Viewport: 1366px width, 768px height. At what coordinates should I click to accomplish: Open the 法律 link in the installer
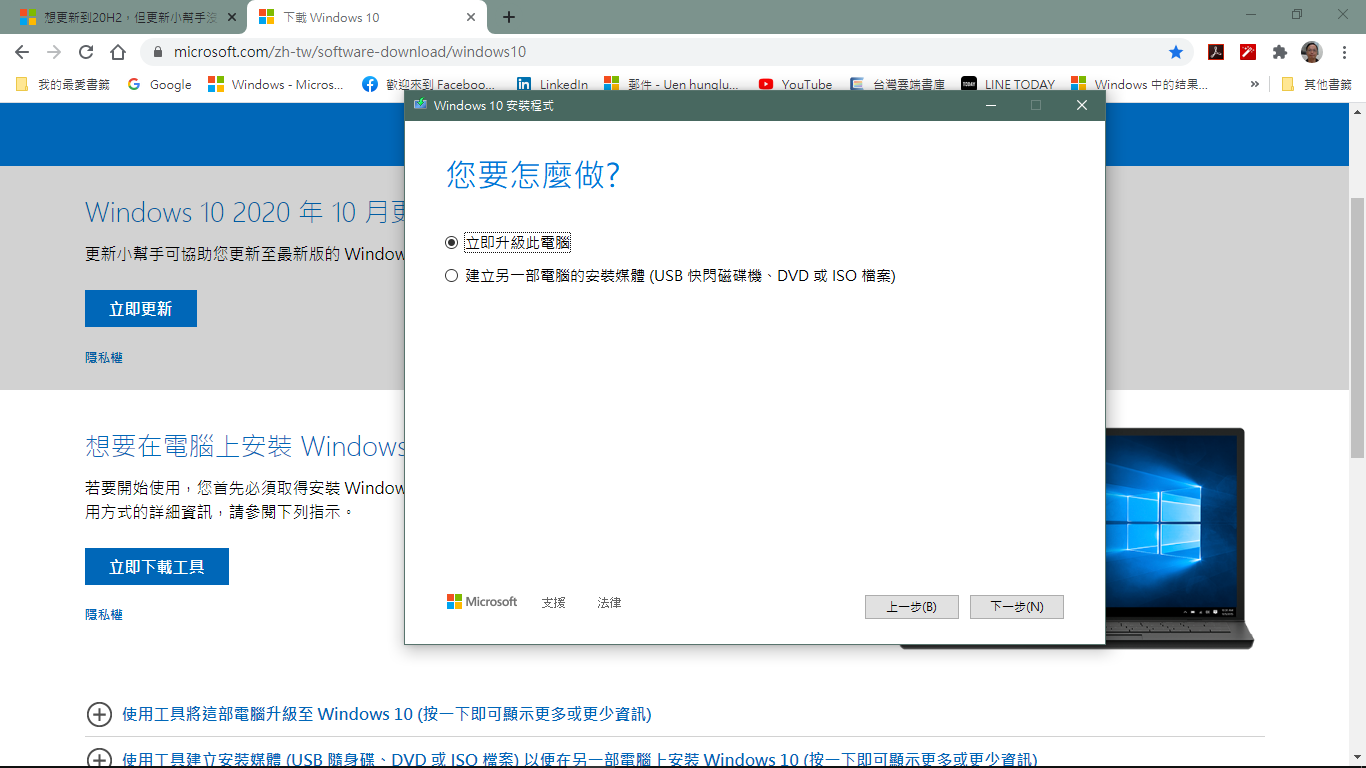pyautogui.click(x=609, y=603)
